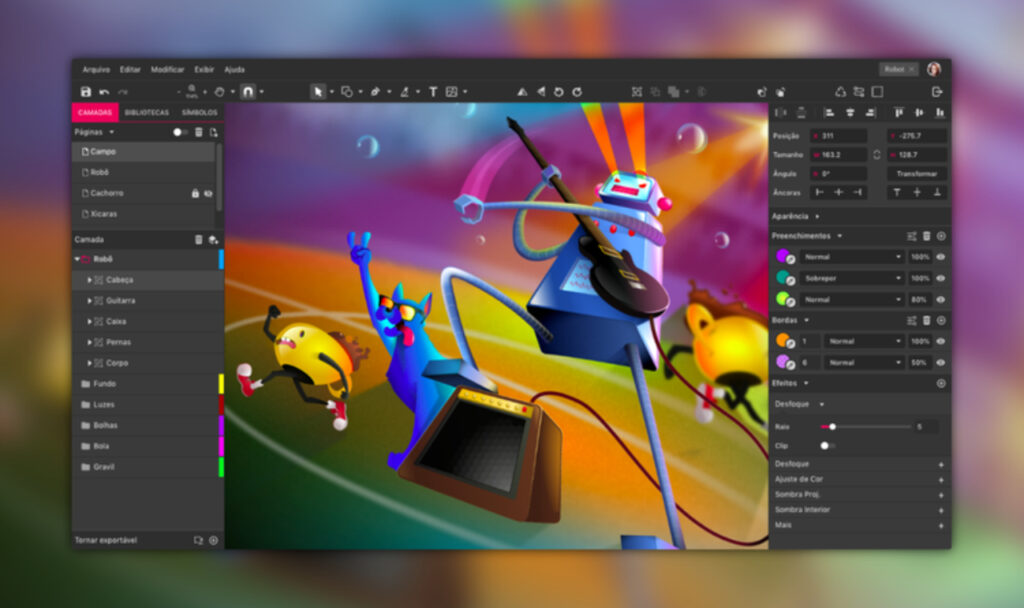
Task: Add the Sombra Proj. effect
Action: 941,496
